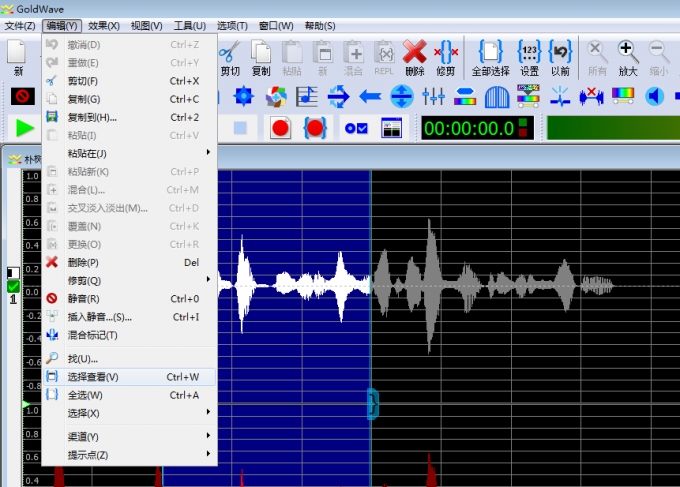The height and width of the screenshot is (487, 680).
Task: Choose 复制(G) from the edit menu
Action: 130,99
